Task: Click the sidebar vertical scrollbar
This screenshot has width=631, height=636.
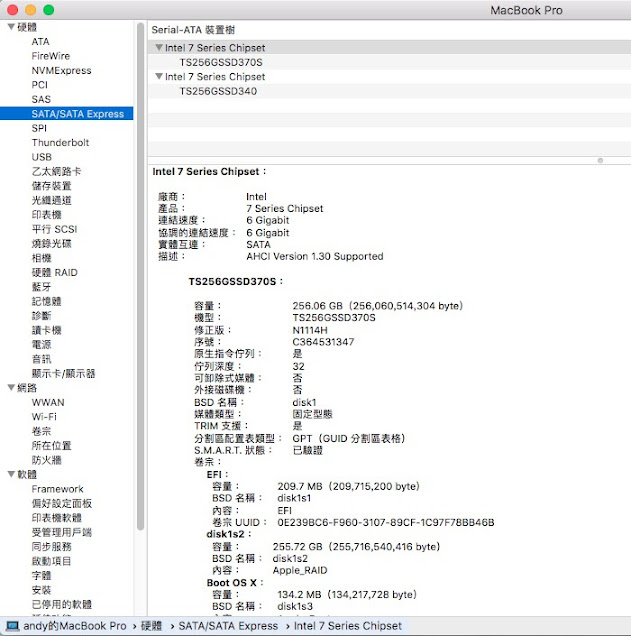Action: point(140,276)
